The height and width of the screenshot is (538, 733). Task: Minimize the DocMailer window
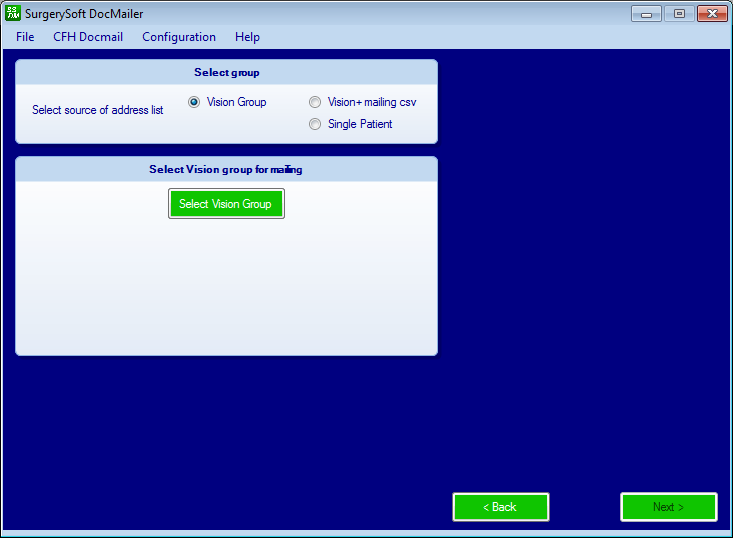click(x=646, y=14)
